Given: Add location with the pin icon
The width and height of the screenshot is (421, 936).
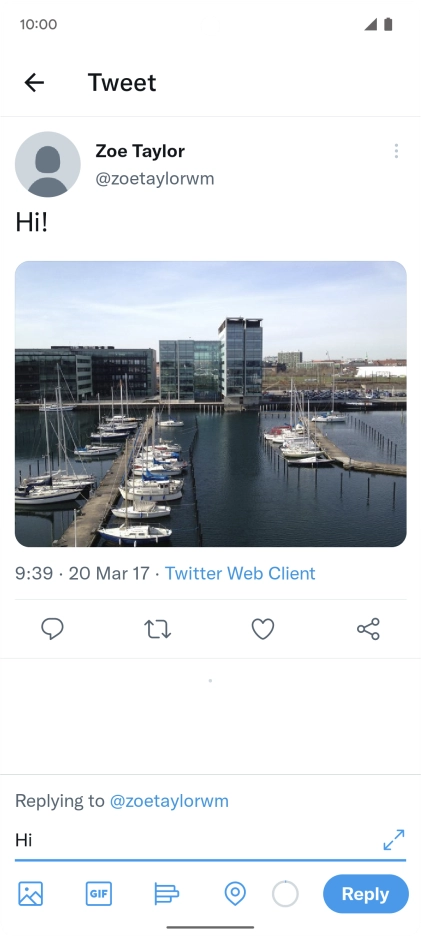Looking at the screenshot, I should [235, 894].
